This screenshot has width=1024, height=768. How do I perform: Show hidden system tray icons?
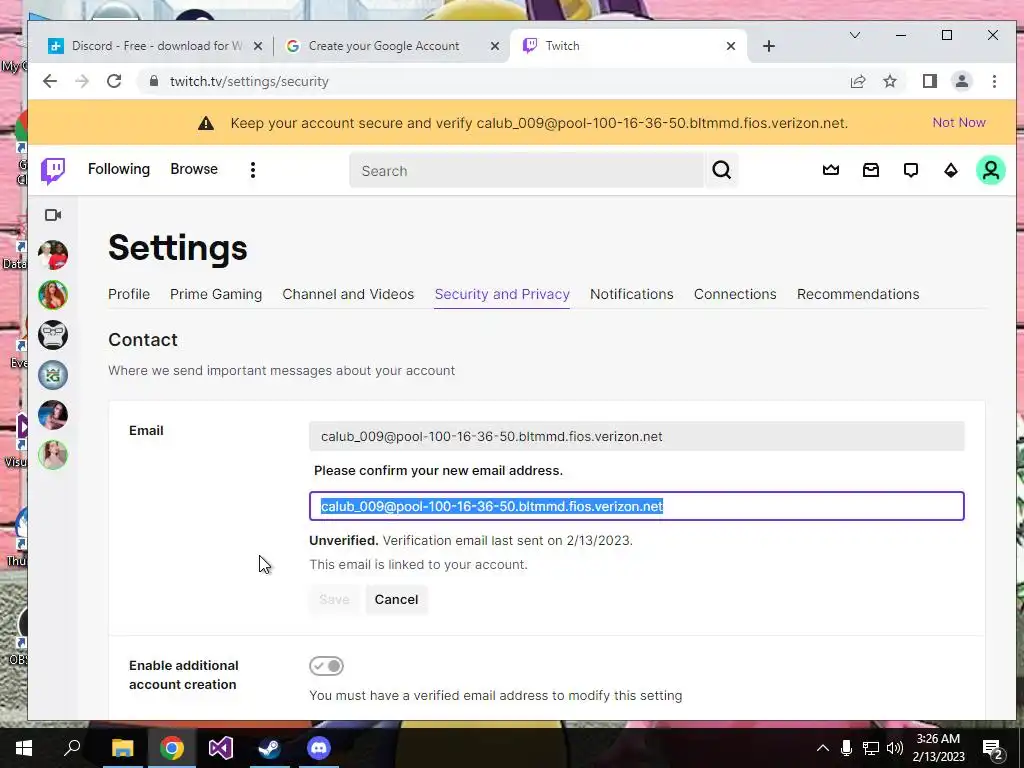click(x=823, y=748)
